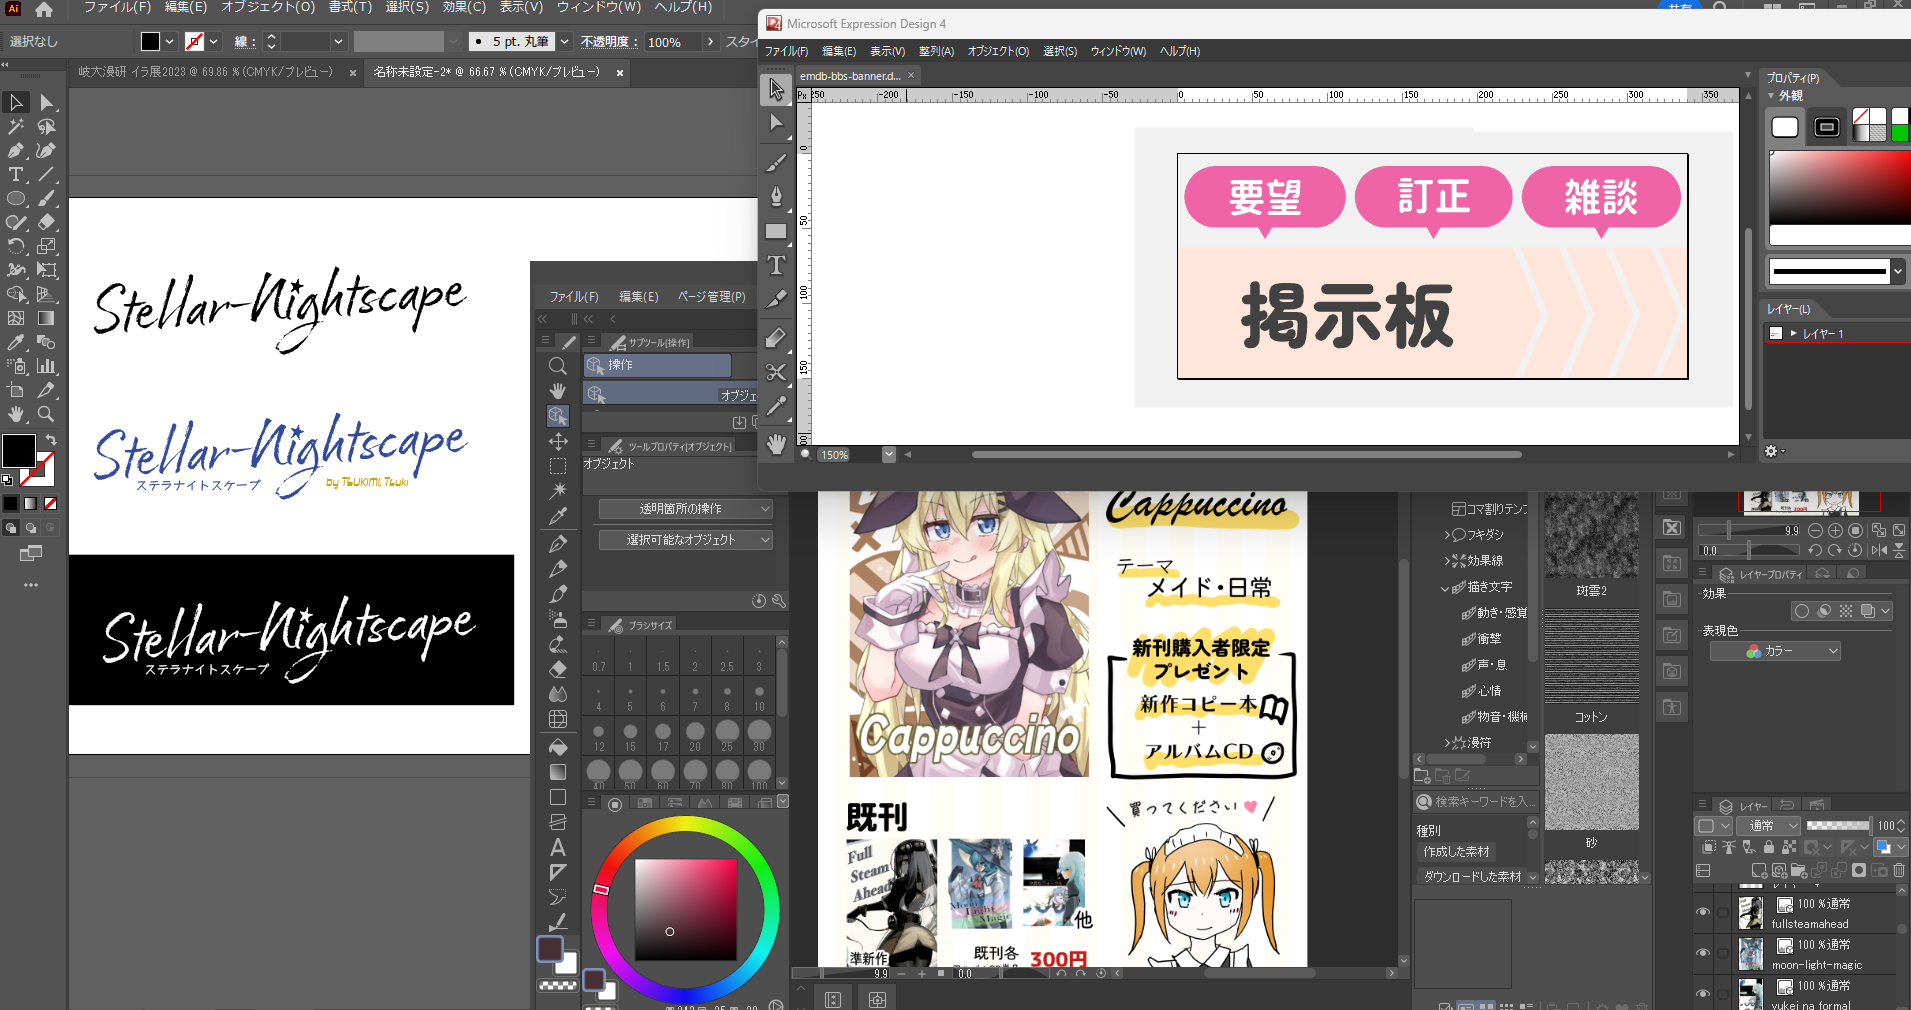Pick the Text tool in Expression Design

776,265
